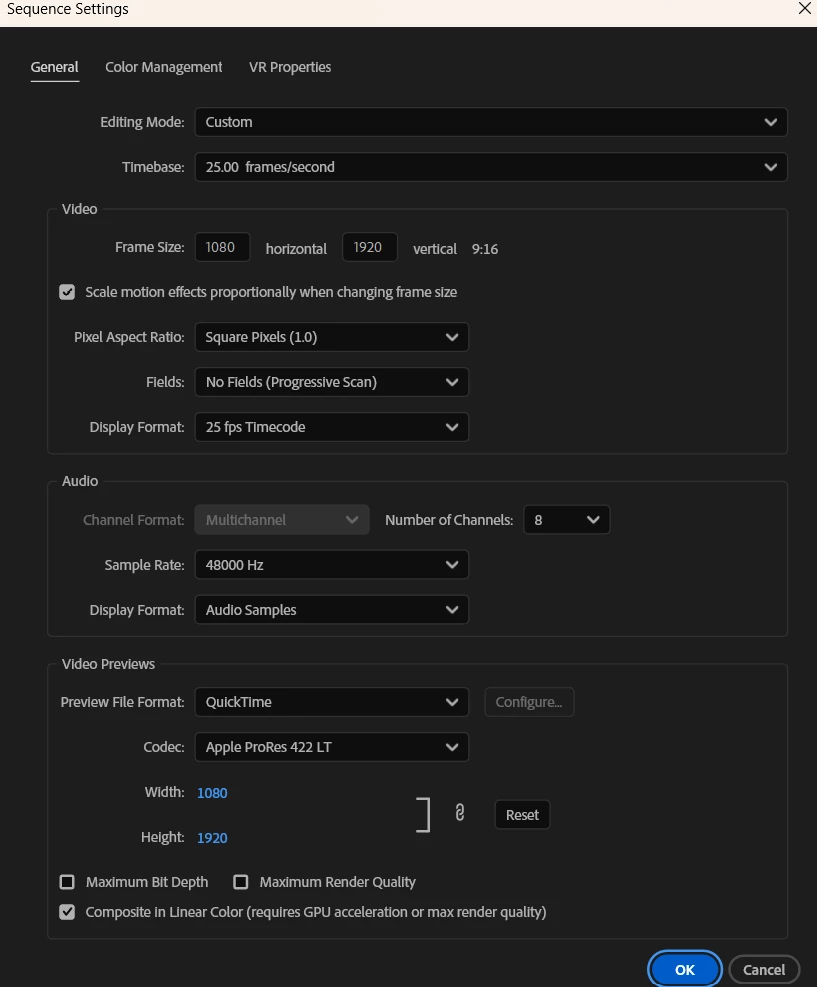Click the Reset button for preview size
817x987 pixels.
[522, 815]
